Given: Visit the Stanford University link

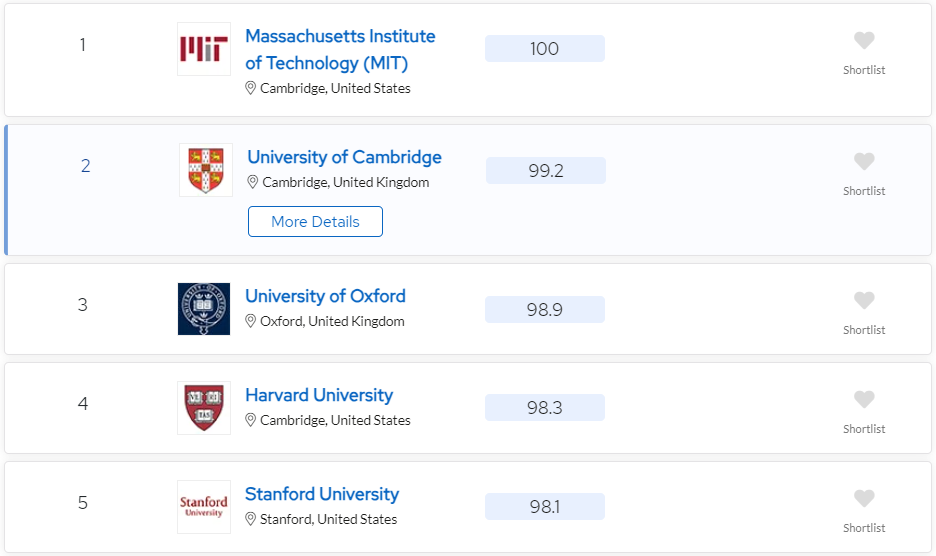Looking at the screenshot, I should (322, 494).
